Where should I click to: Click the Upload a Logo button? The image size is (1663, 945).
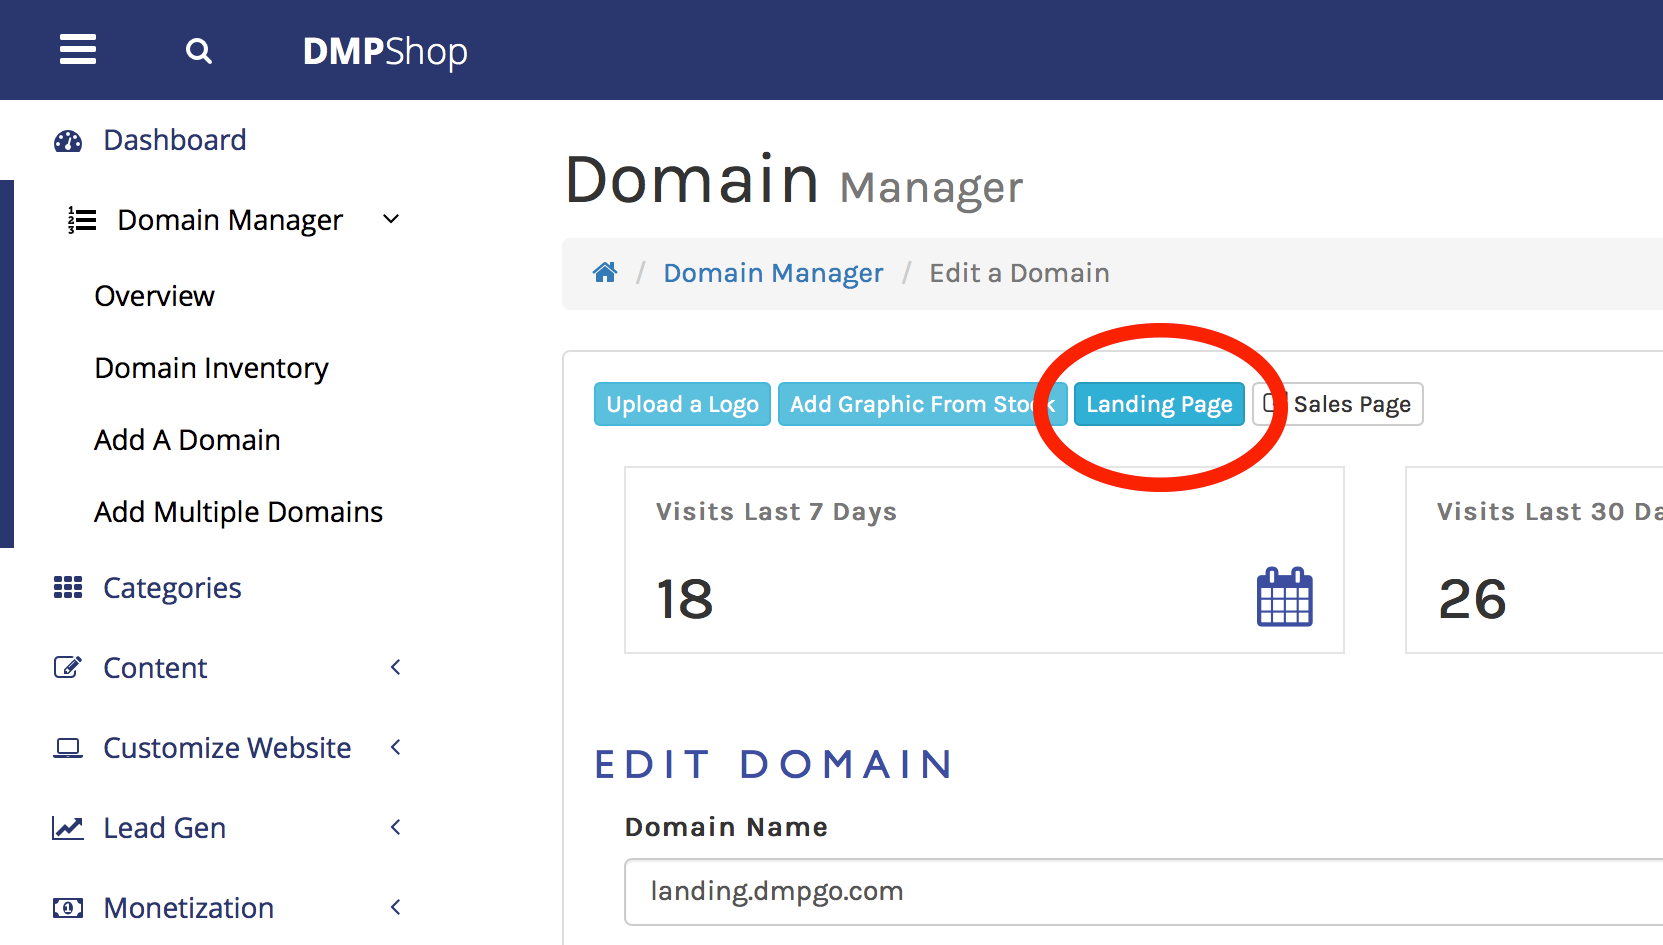(682, 404)
